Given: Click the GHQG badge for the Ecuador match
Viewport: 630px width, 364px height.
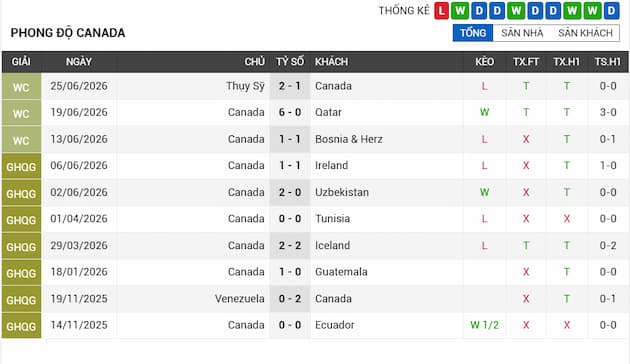Looking at the screenshot, I should point(21,325).
